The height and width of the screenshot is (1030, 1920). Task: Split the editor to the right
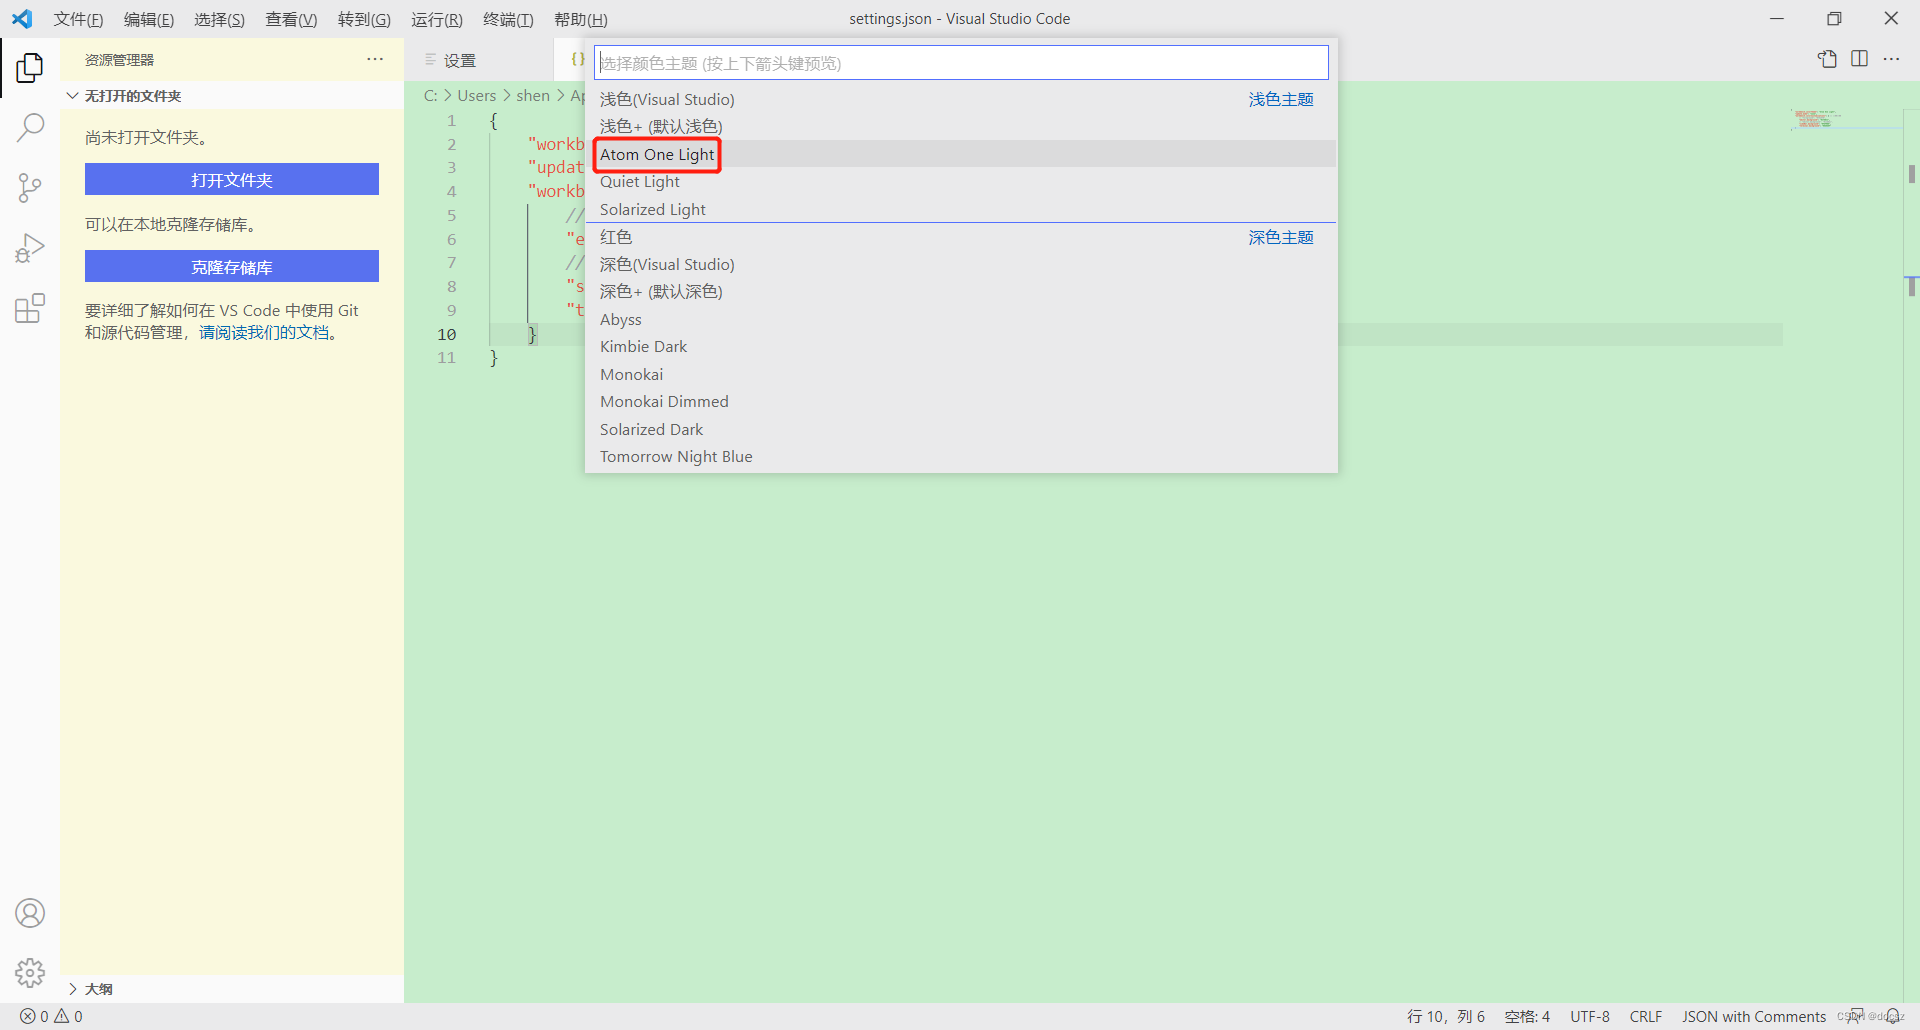(x=1860, y=59)
